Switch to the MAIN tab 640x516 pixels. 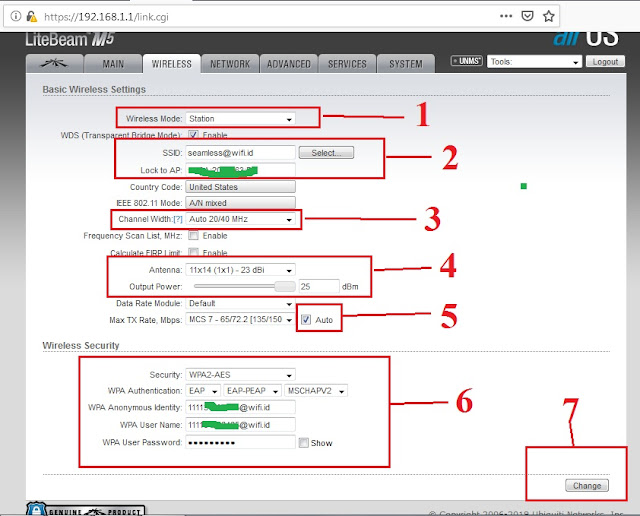[x=113, y=64]
